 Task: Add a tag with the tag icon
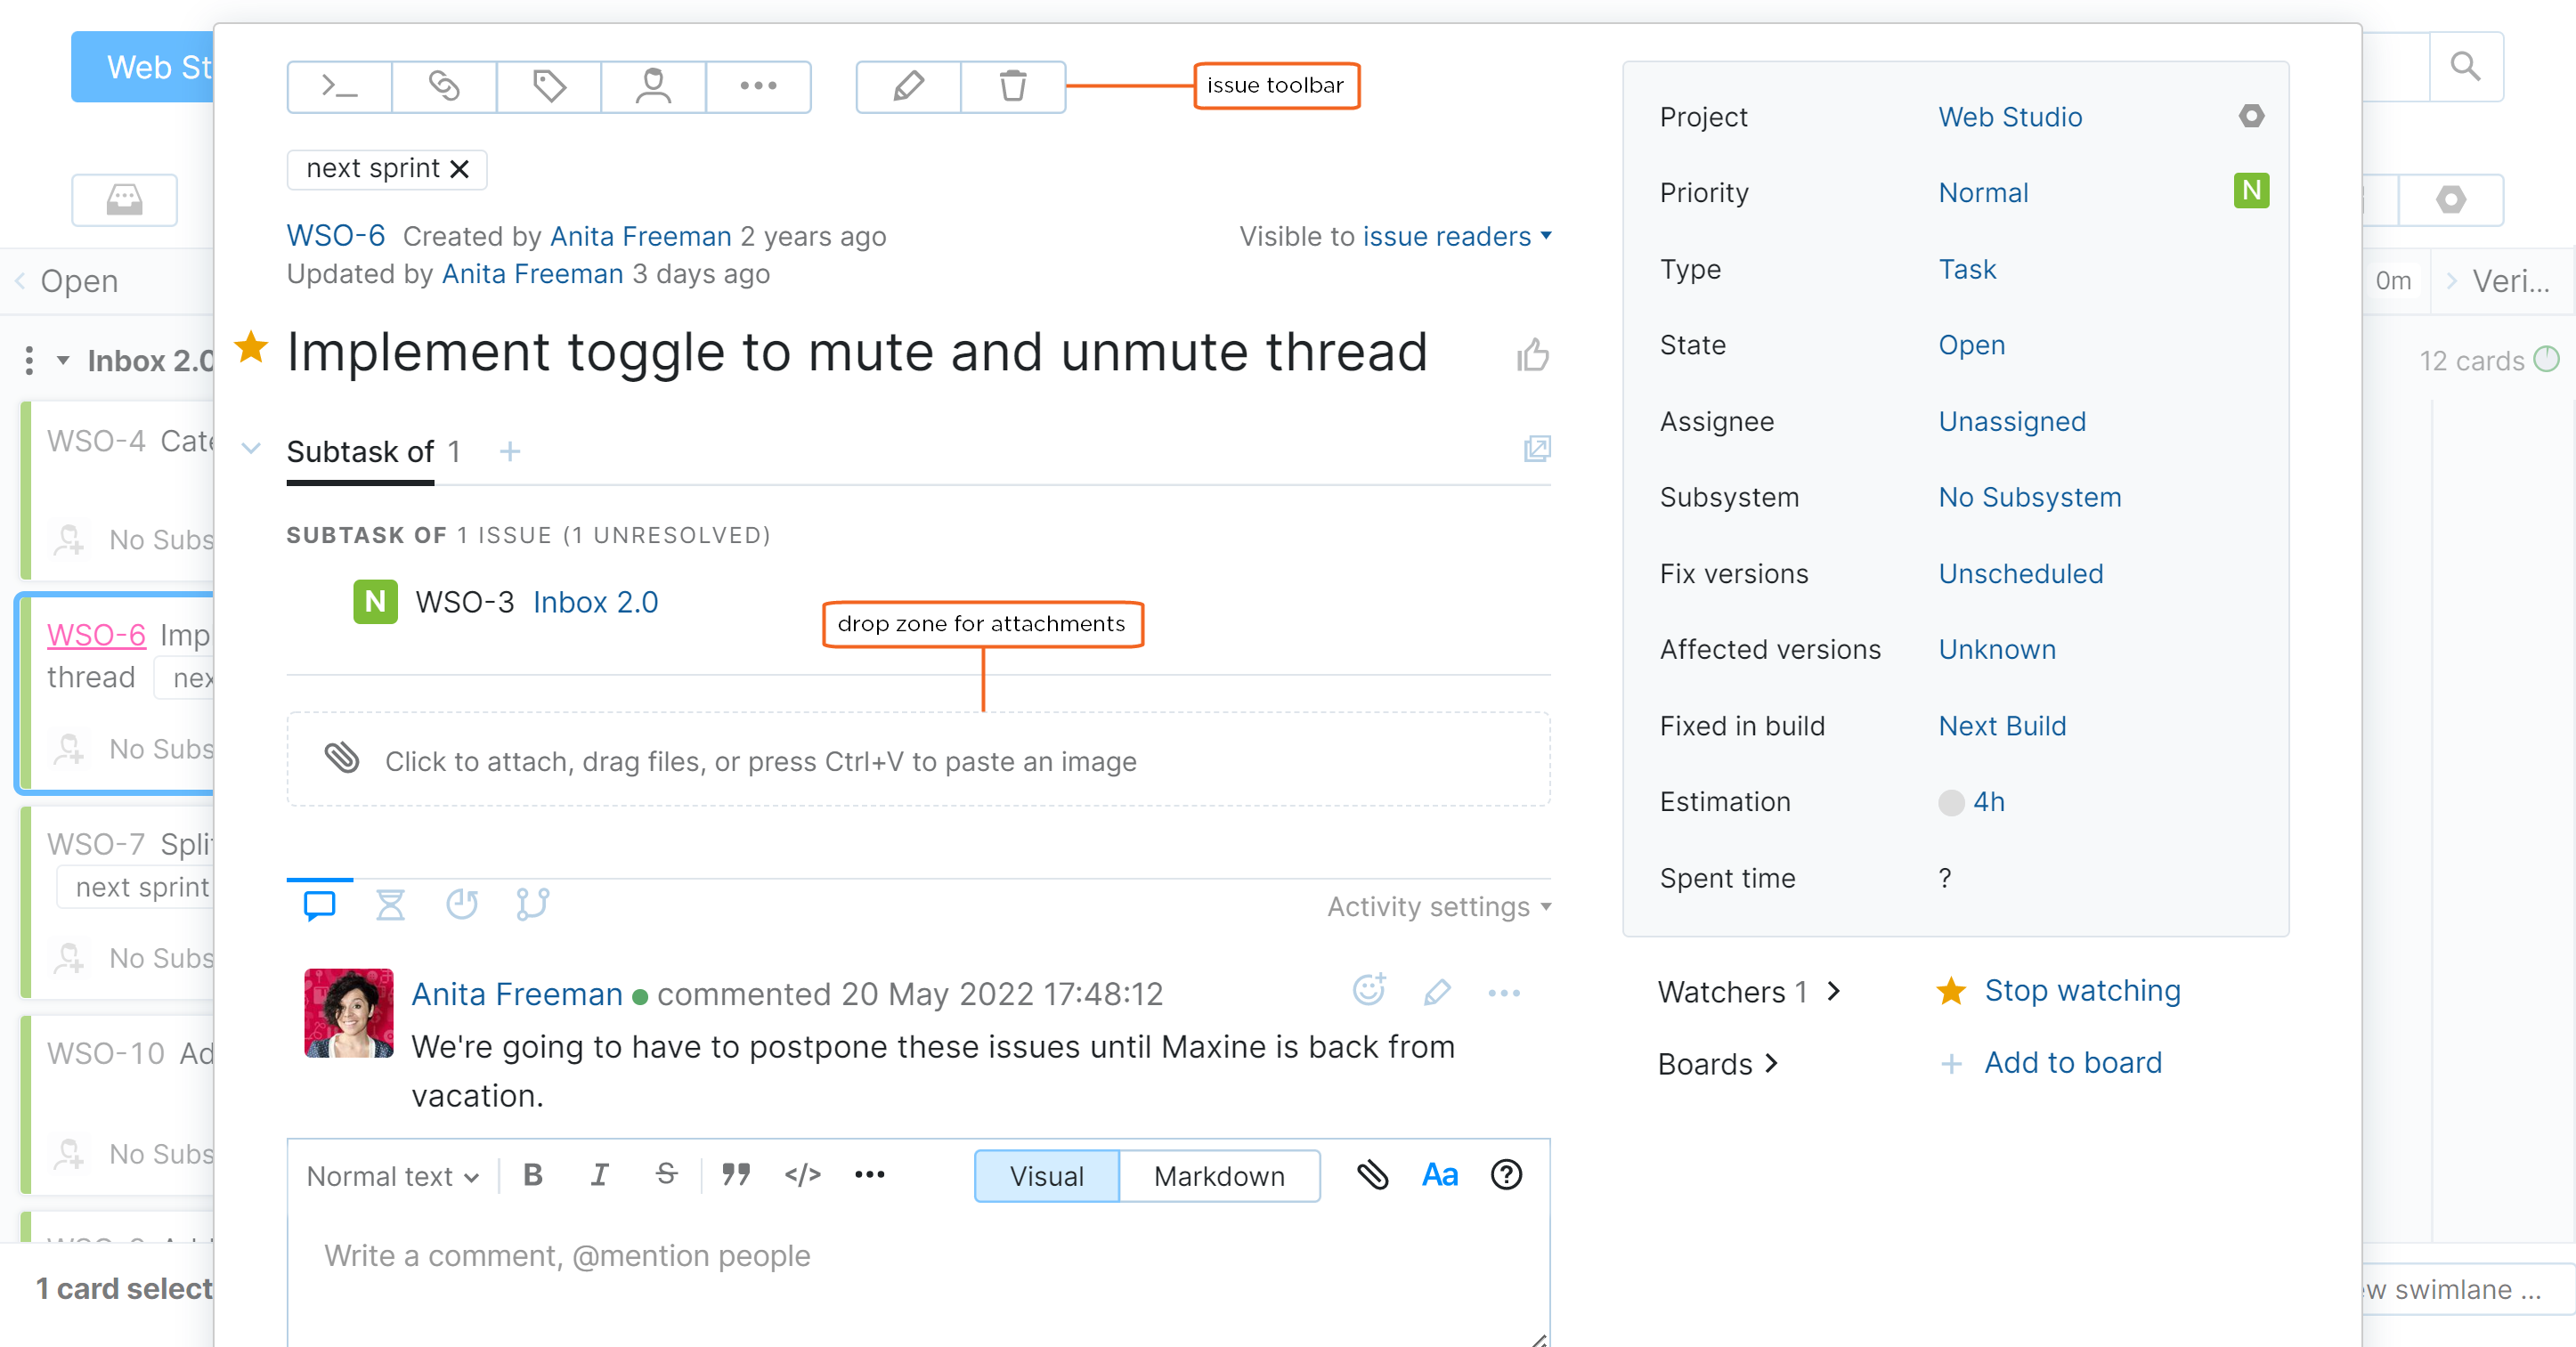pyautogui.click(x=548, y=87)
